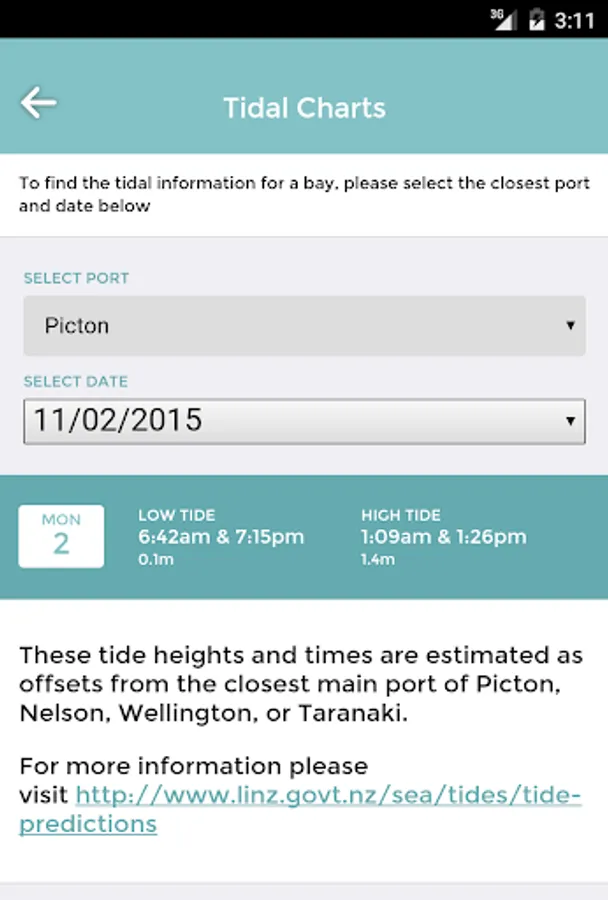Tap the battery status icon
Viewport: 608px width, 900px height.
536,20
